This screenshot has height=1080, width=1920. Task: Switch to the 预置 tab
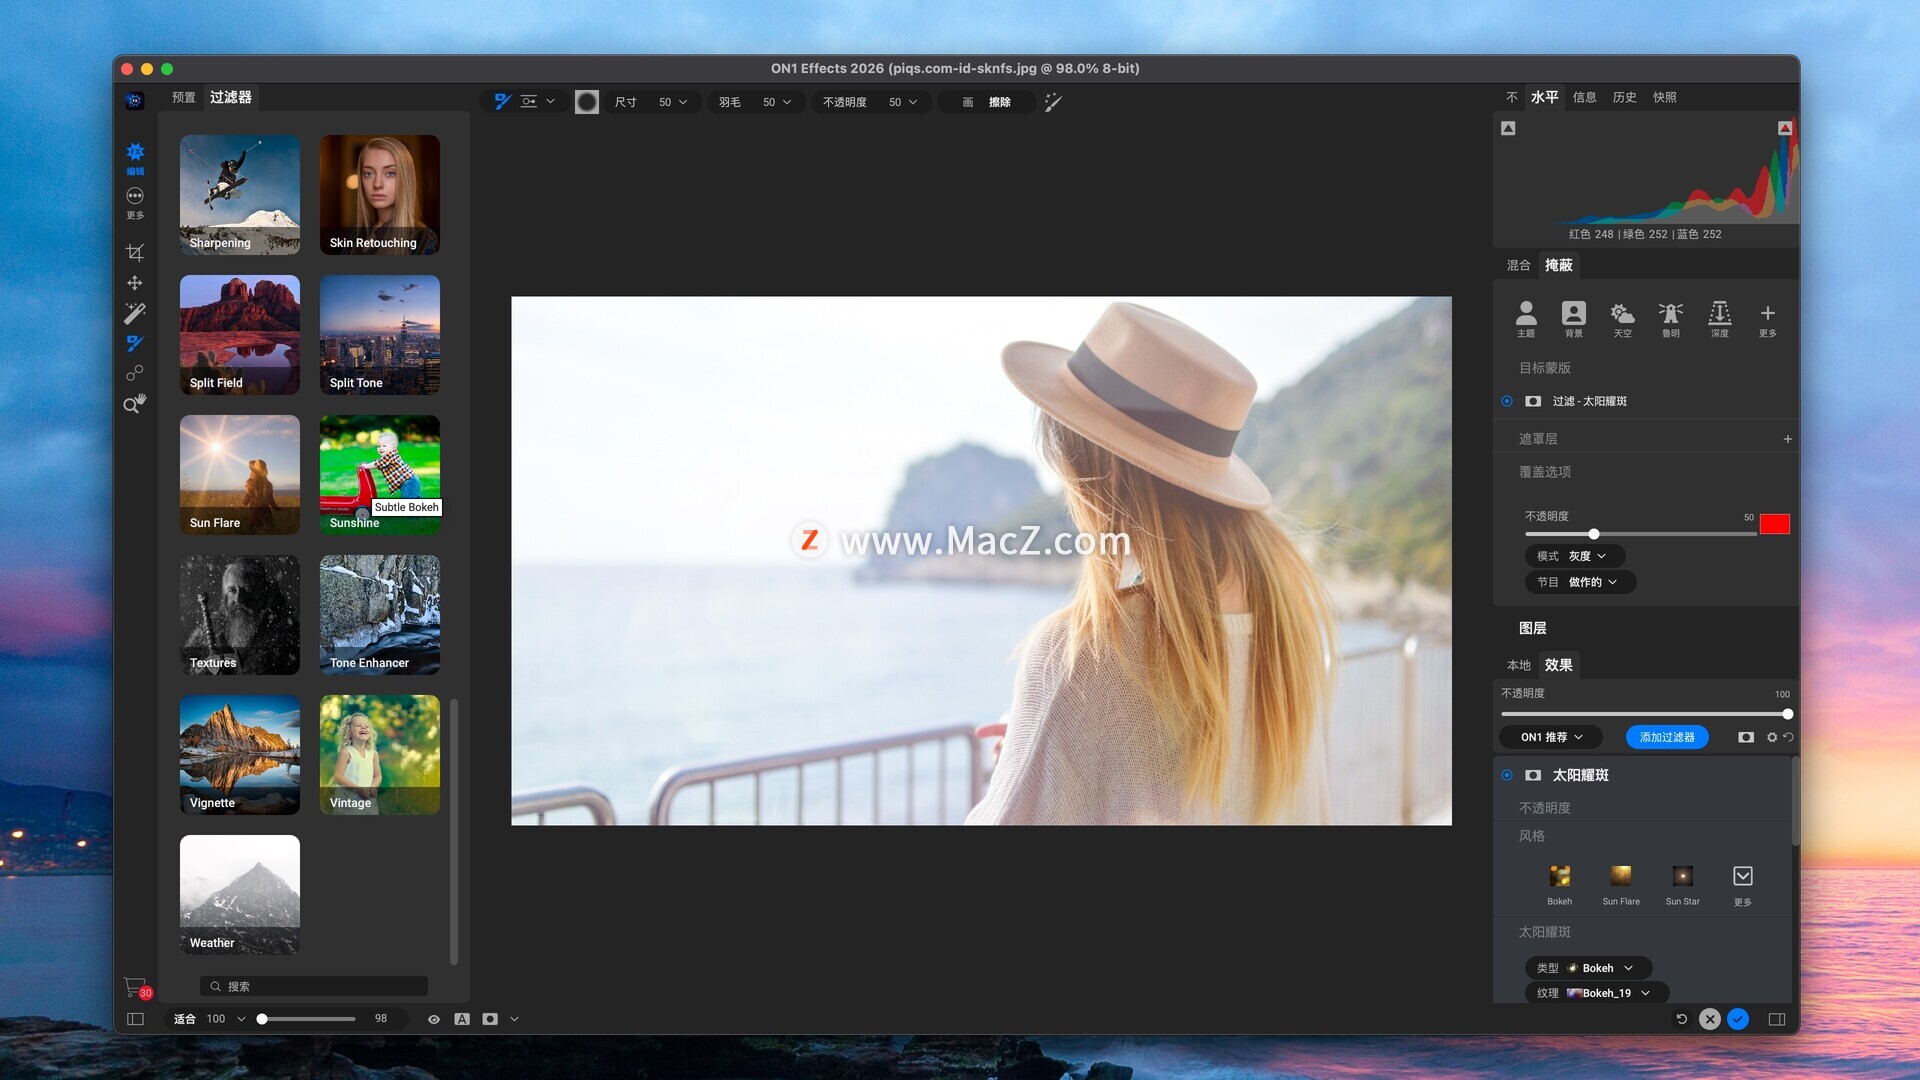[x=183, y=97]
